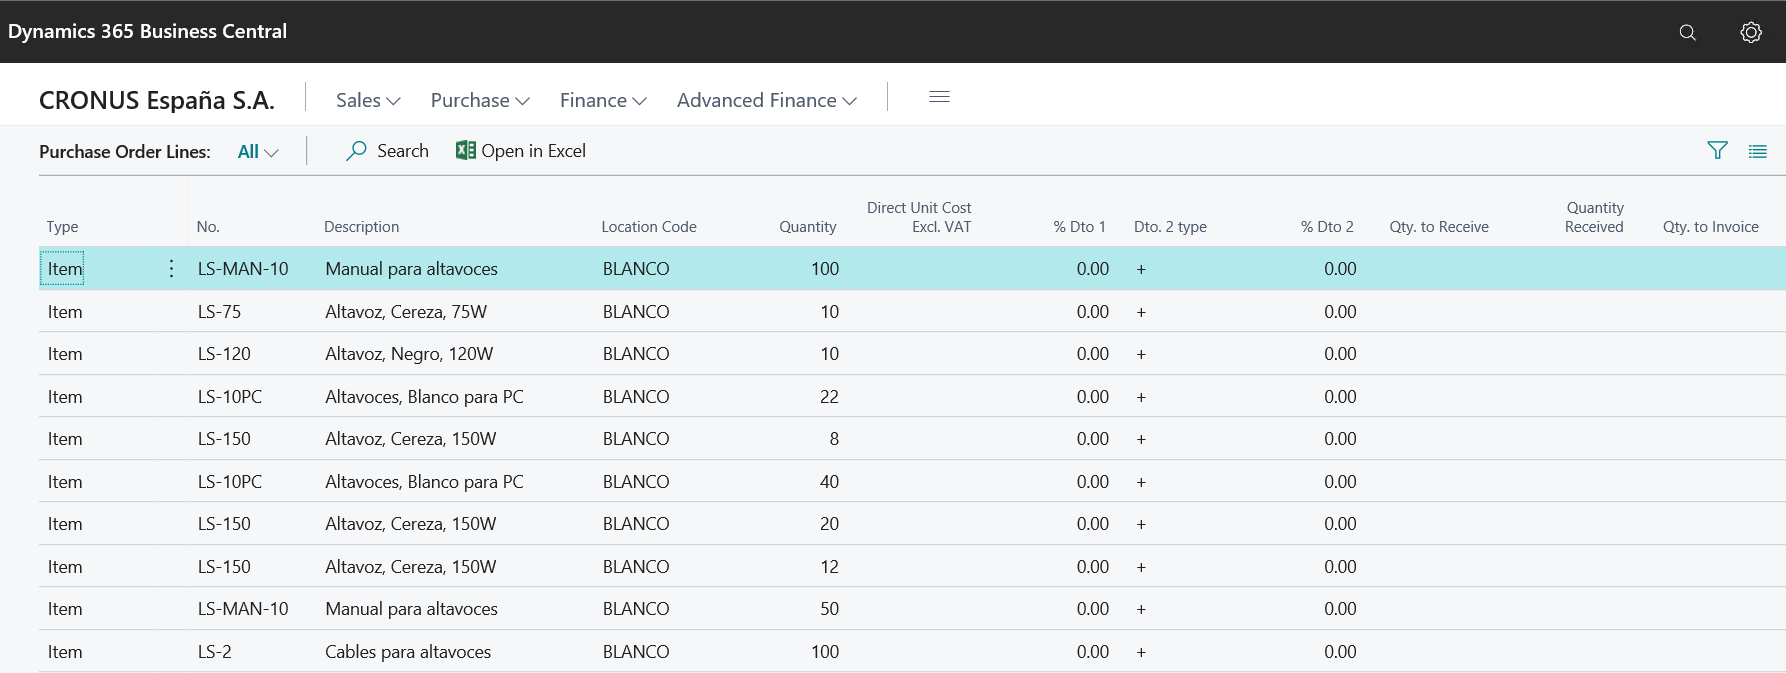Click the % Dto 1 column header

click(1080, 227)
